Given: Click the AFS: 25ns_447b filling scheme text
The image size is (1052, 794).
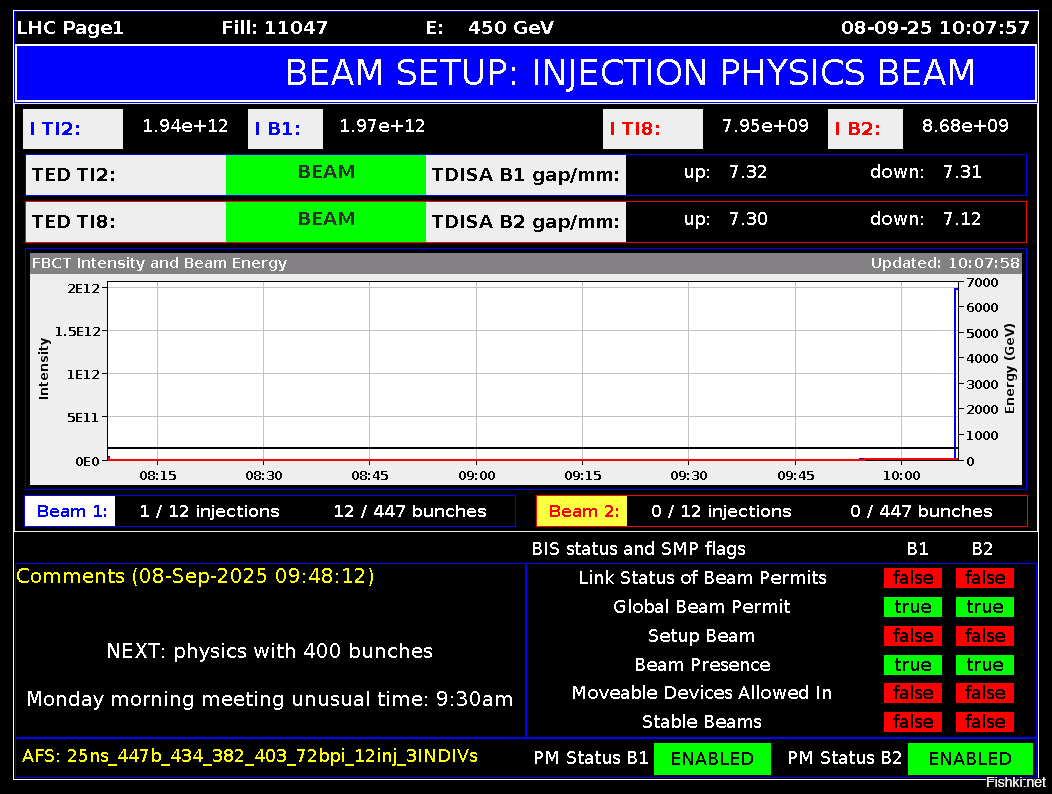Looking at the screenshot, I should pyautogui.click(x=250, y=756).
